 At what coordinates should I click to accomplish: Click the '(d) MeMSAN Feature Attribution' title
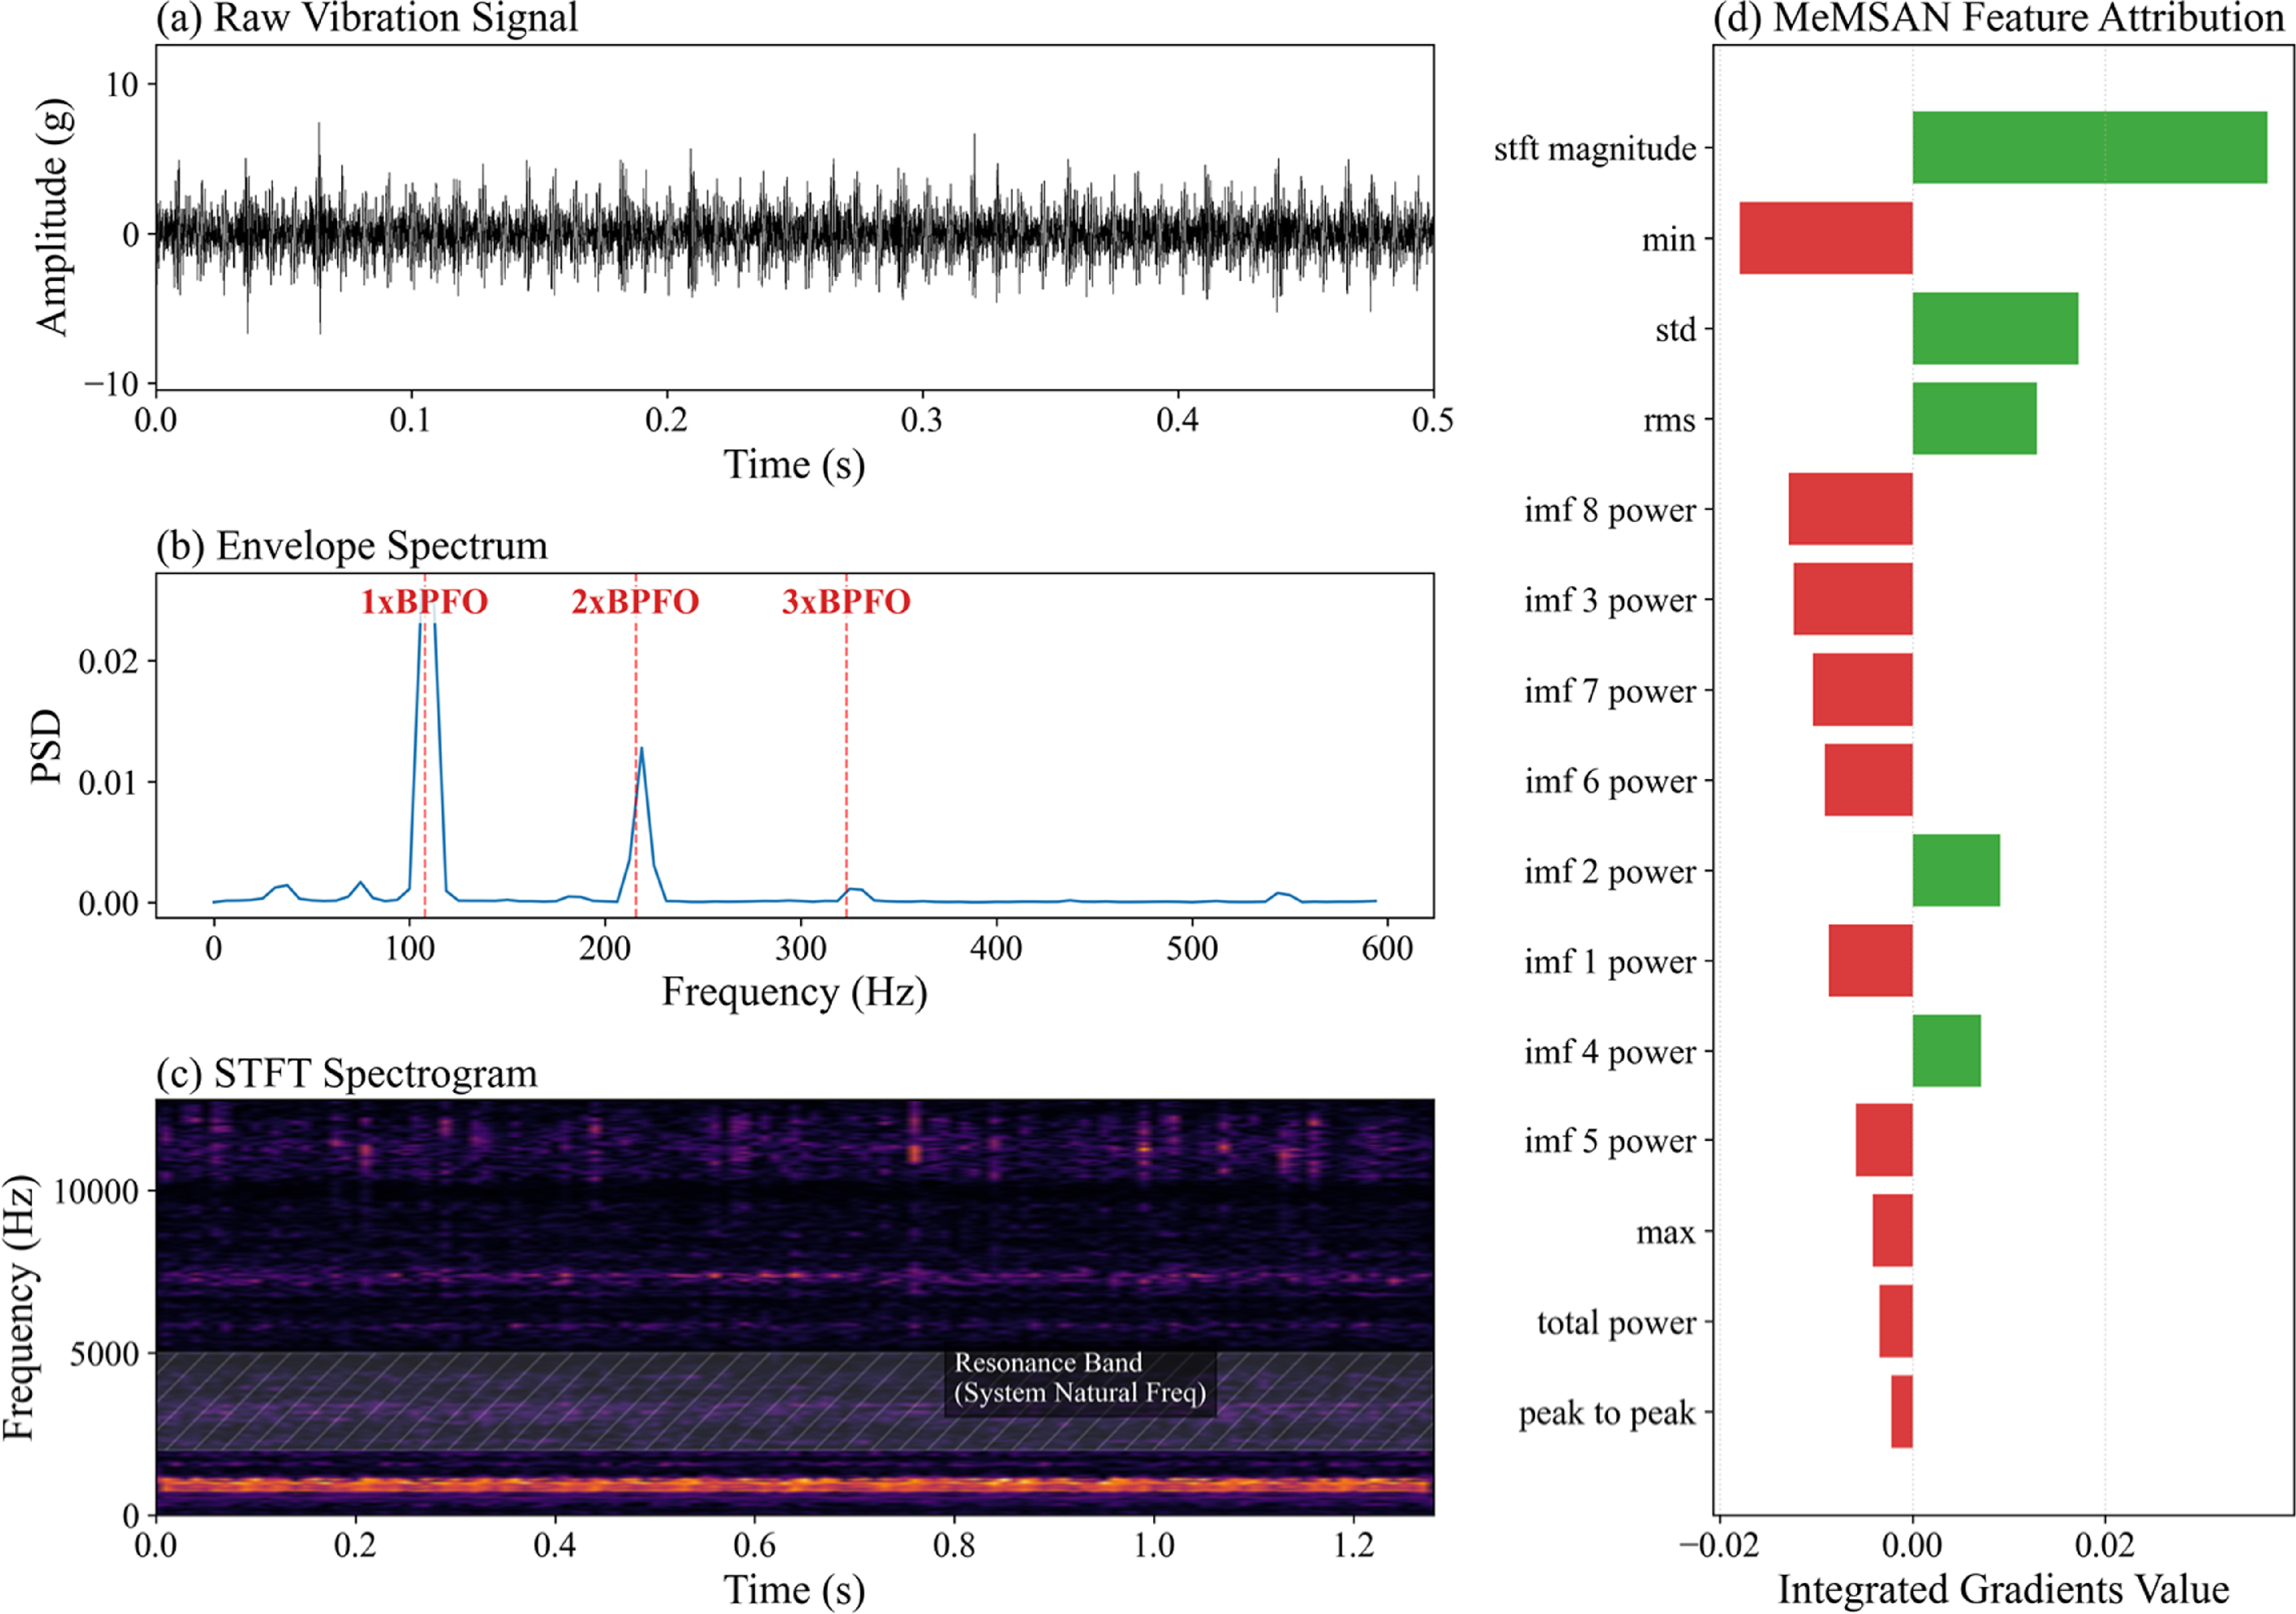tap(1999, 18)
